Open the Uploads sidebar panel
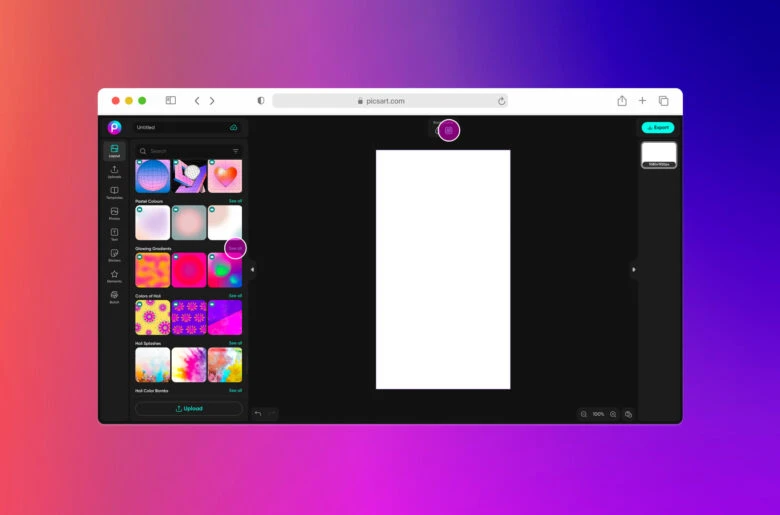 (114, 171)
